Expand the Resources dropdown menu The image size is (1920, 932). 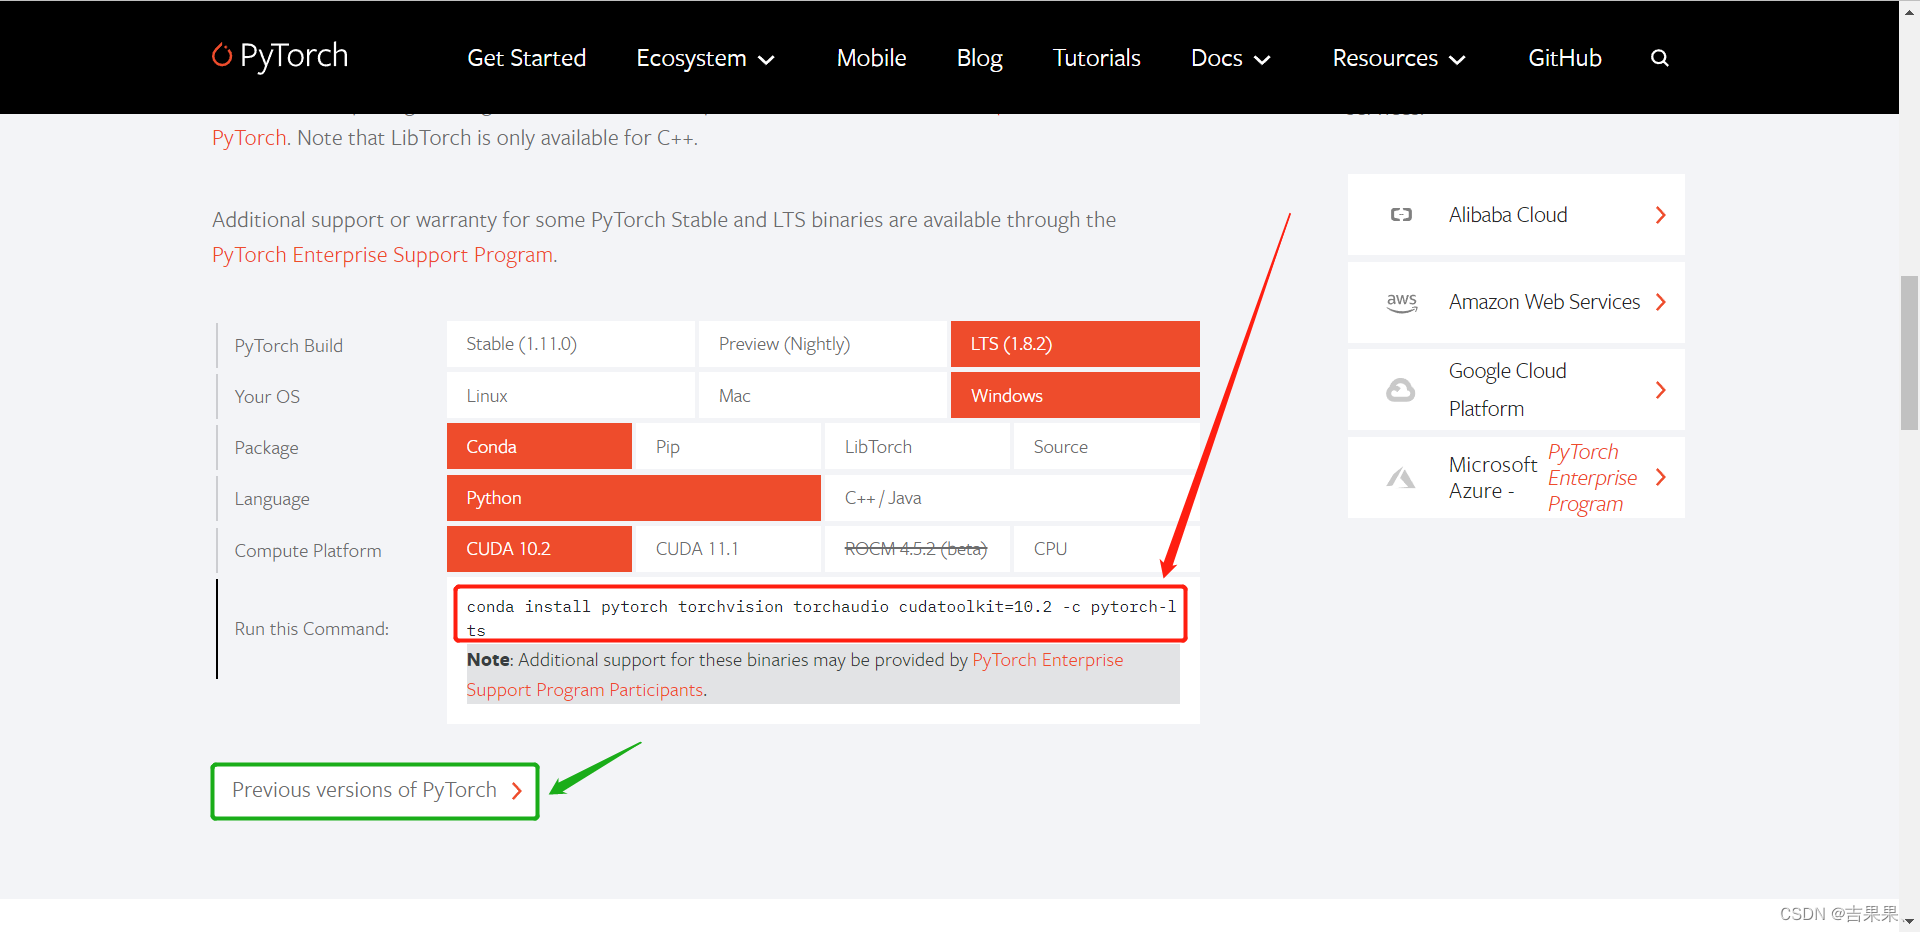1399,58
